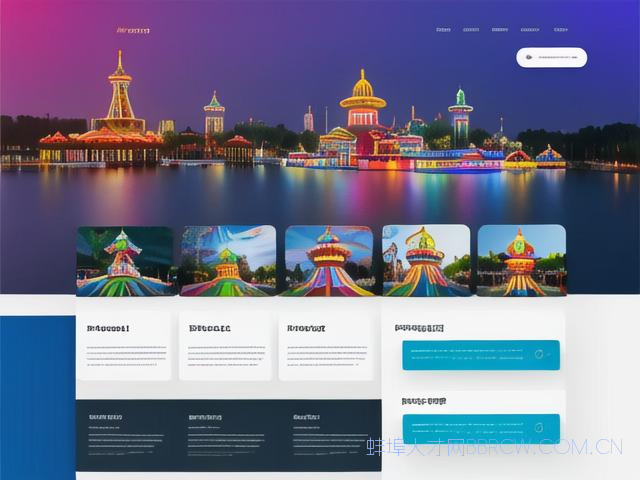
Task: Select the last carousel thumbnail image
Action: click(x=521, y=260)
